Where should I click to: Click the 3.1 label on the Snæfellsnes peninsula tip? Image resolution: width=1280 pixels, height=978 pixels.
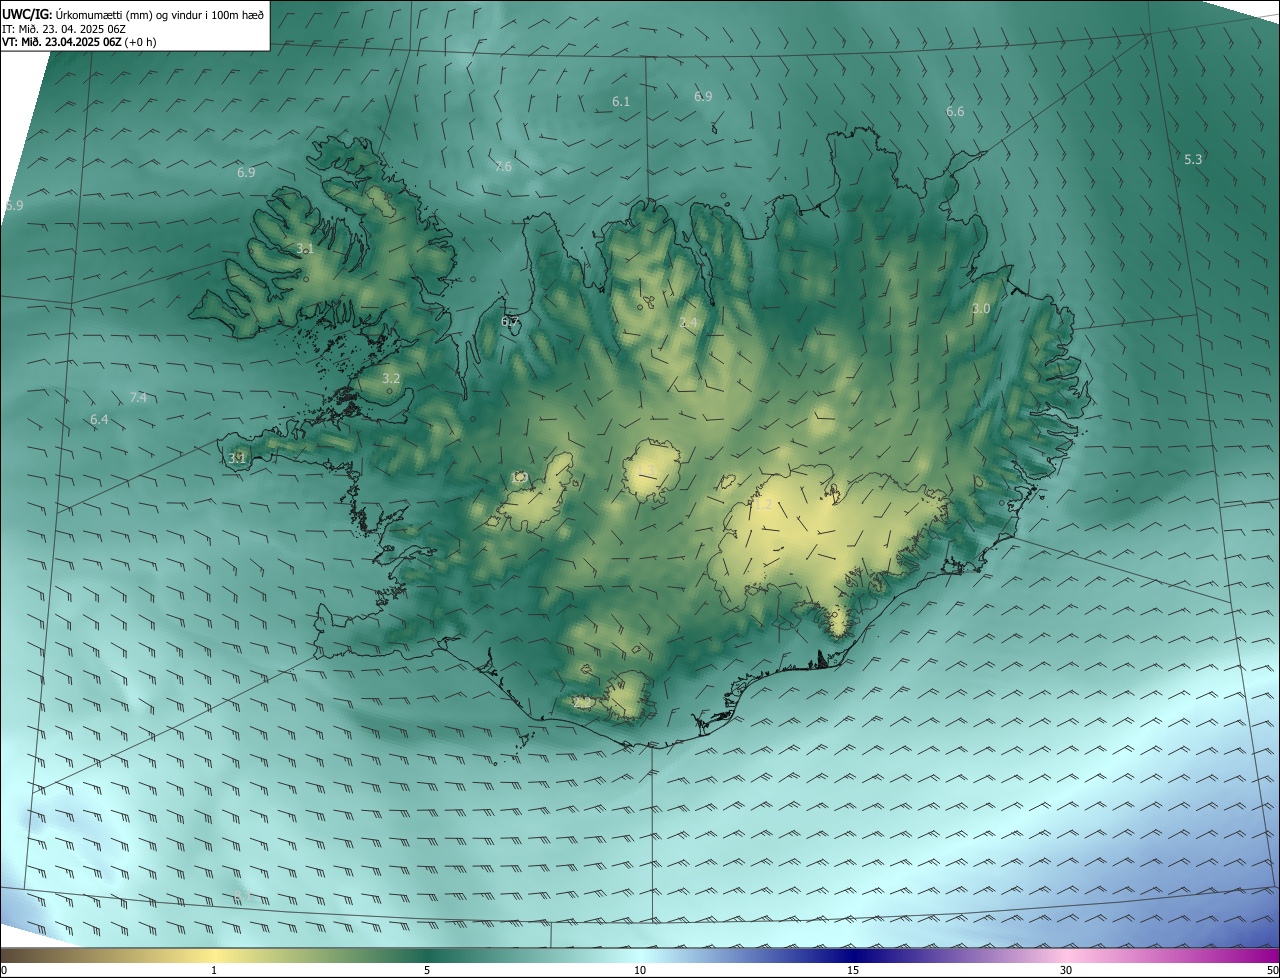tap(237, 459)
